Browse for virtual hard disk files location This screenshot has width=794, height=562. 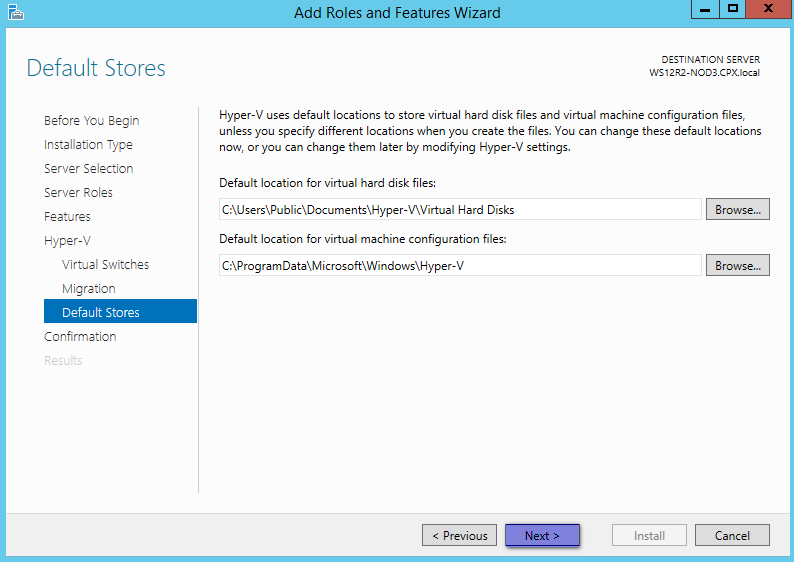tap(738, 209)
